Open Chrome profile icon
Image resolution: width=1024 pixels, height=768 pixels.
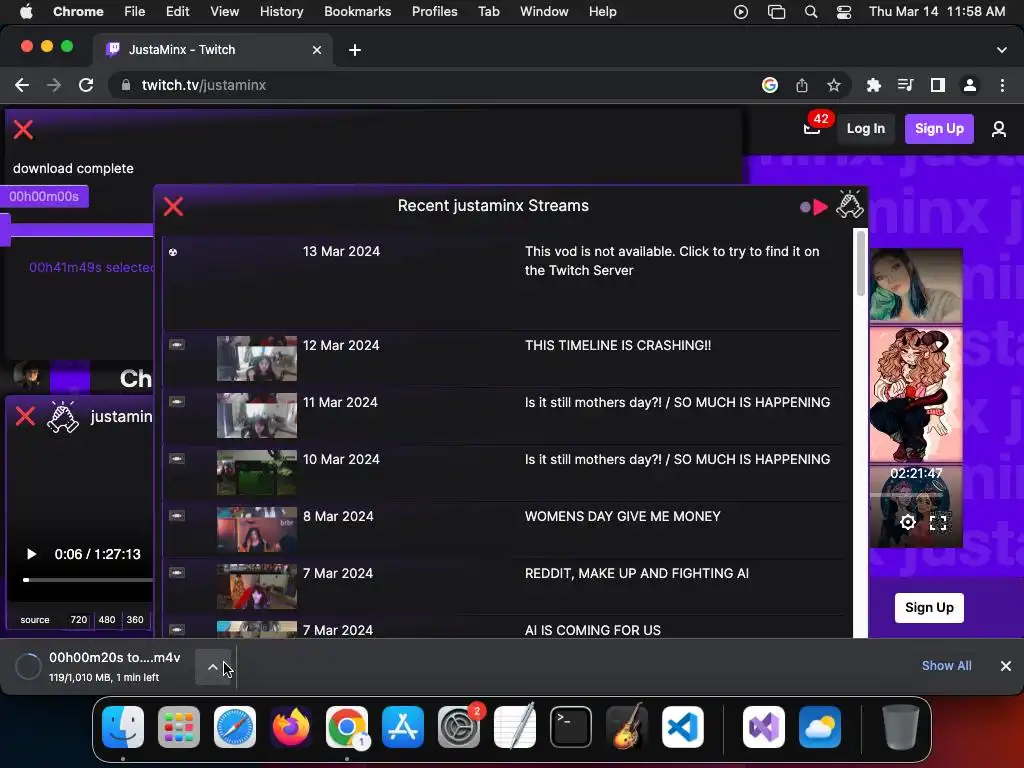click(x=970, y=85)
